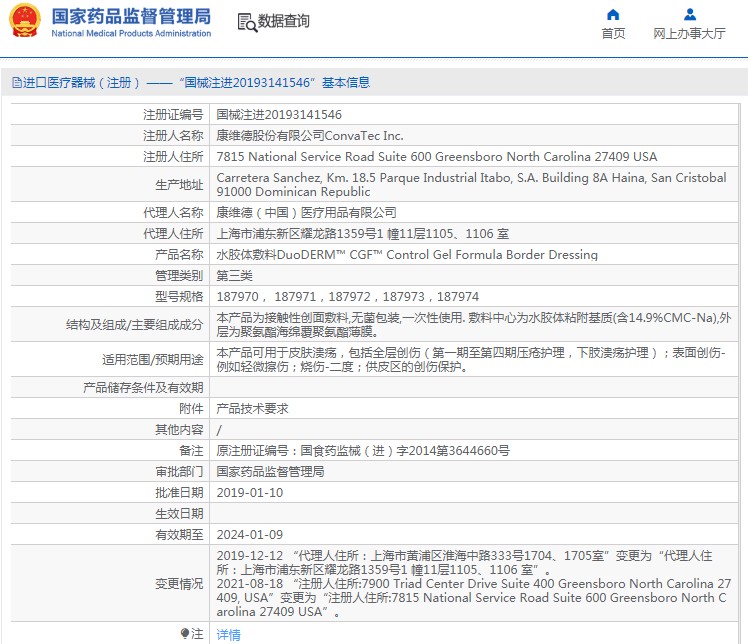
Task: Open the 详情 details link
Action: coord(229,634)
